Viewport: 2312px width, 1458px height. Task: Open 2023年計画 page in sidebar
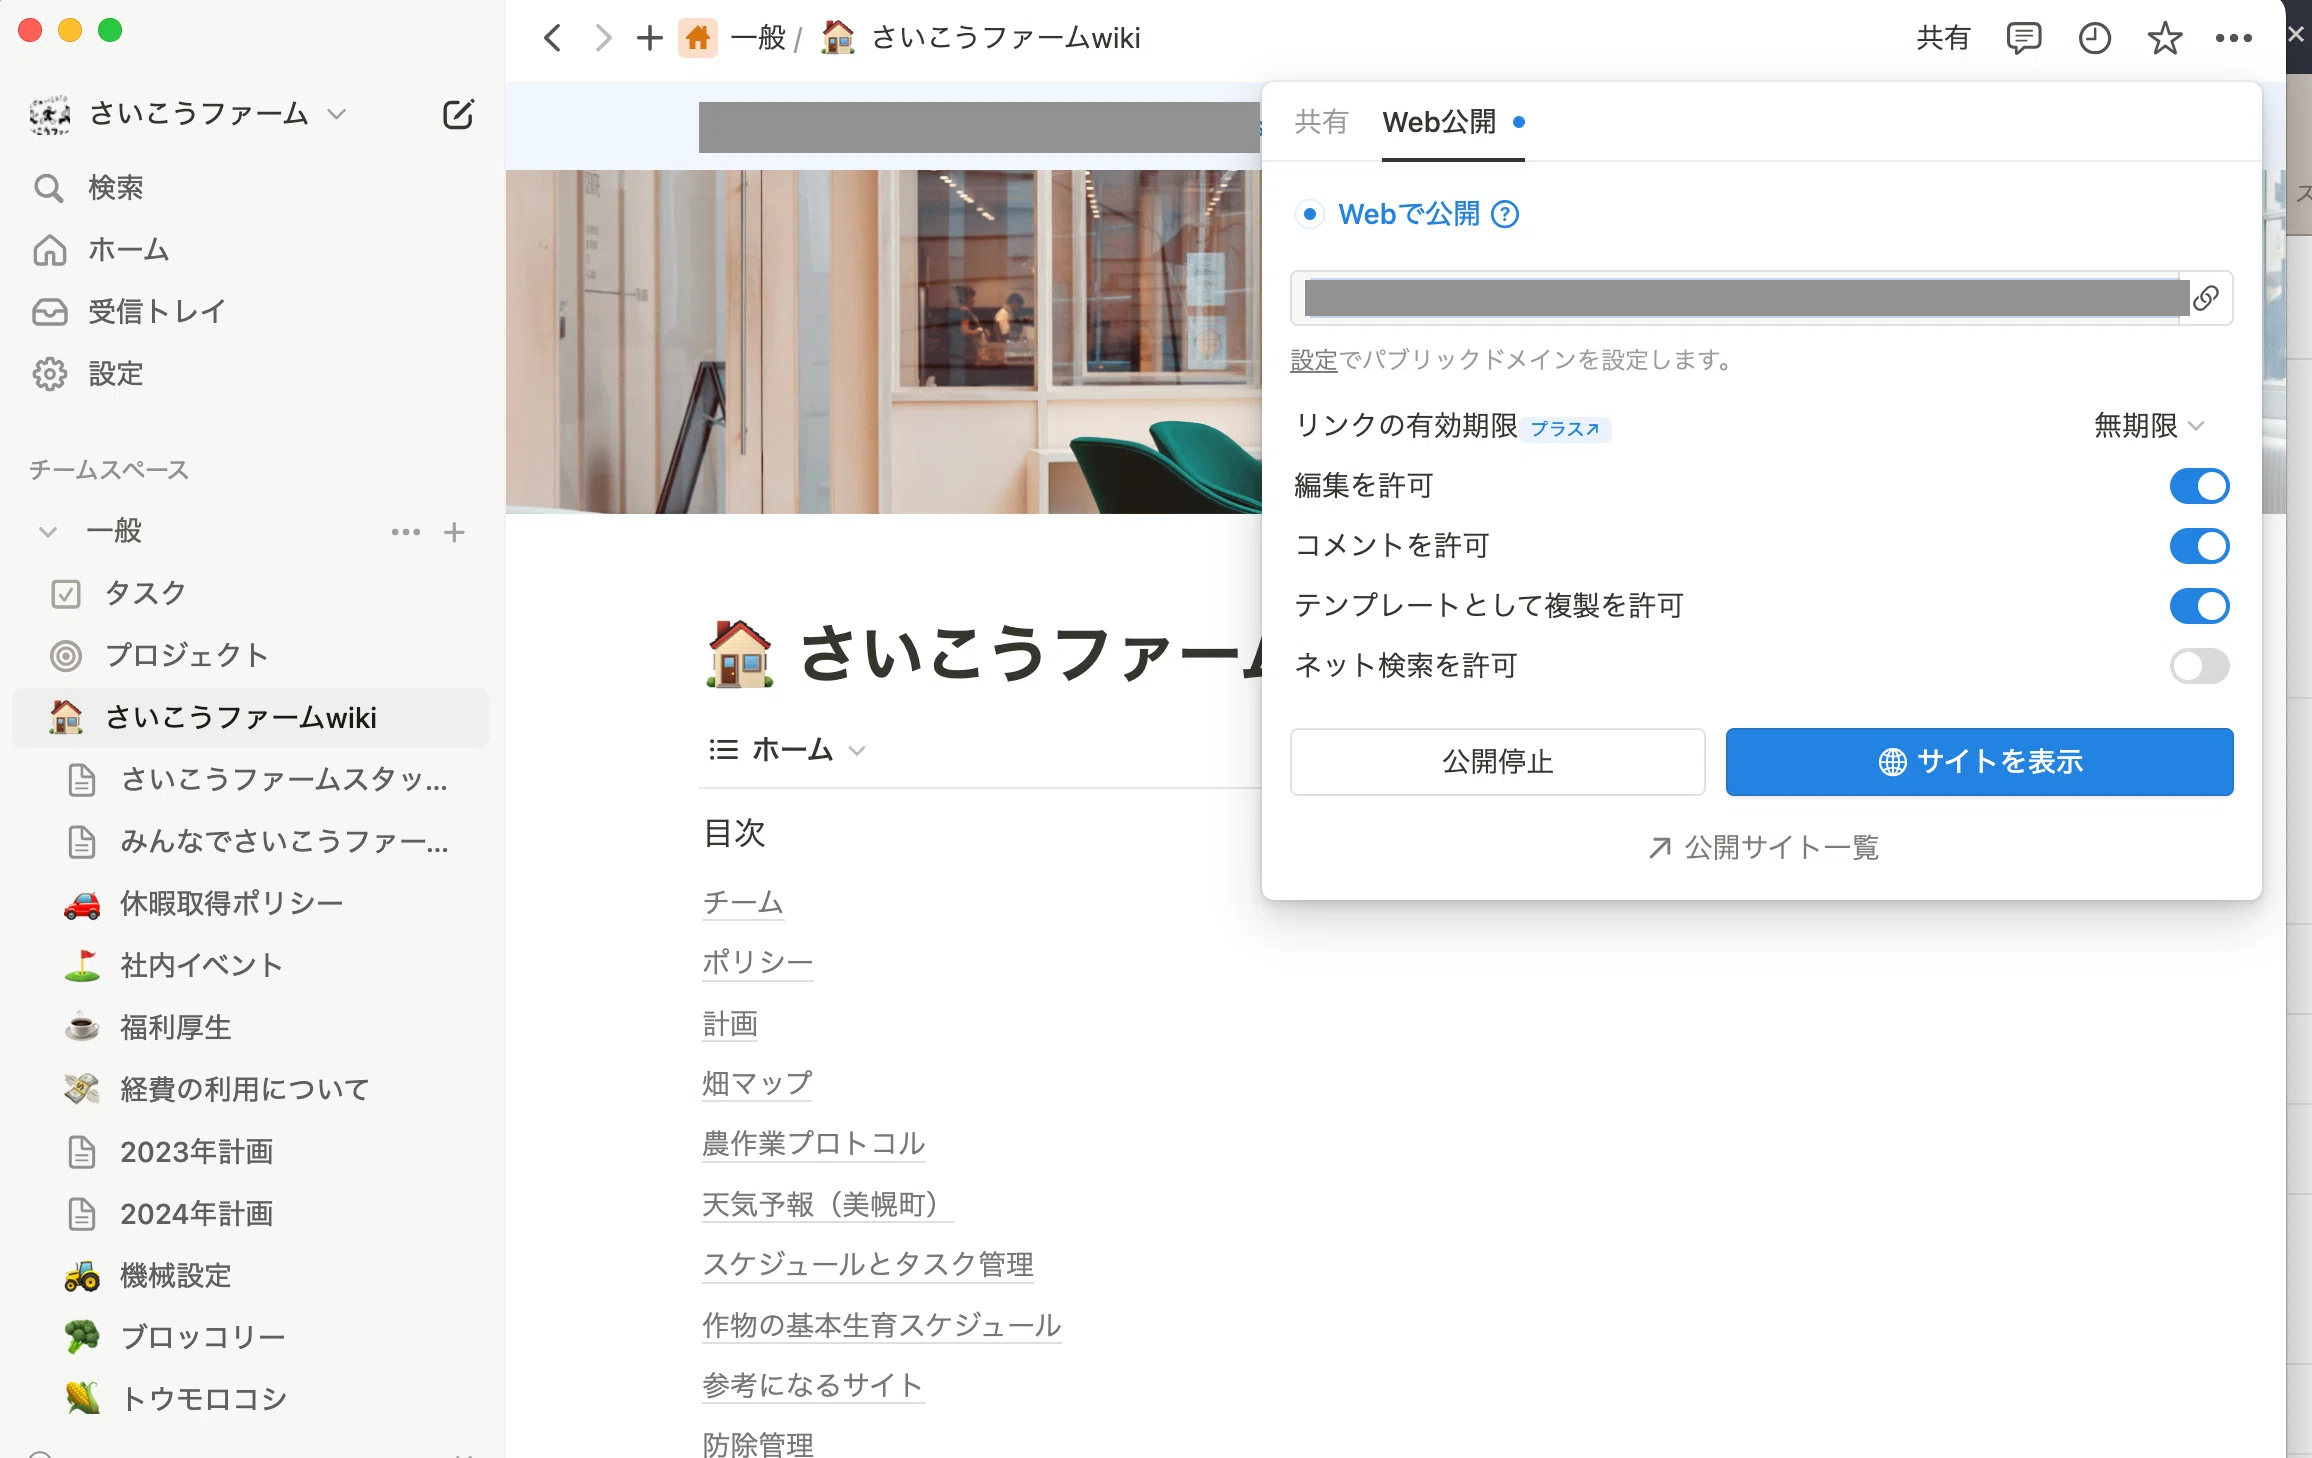tap(197, 1152)
